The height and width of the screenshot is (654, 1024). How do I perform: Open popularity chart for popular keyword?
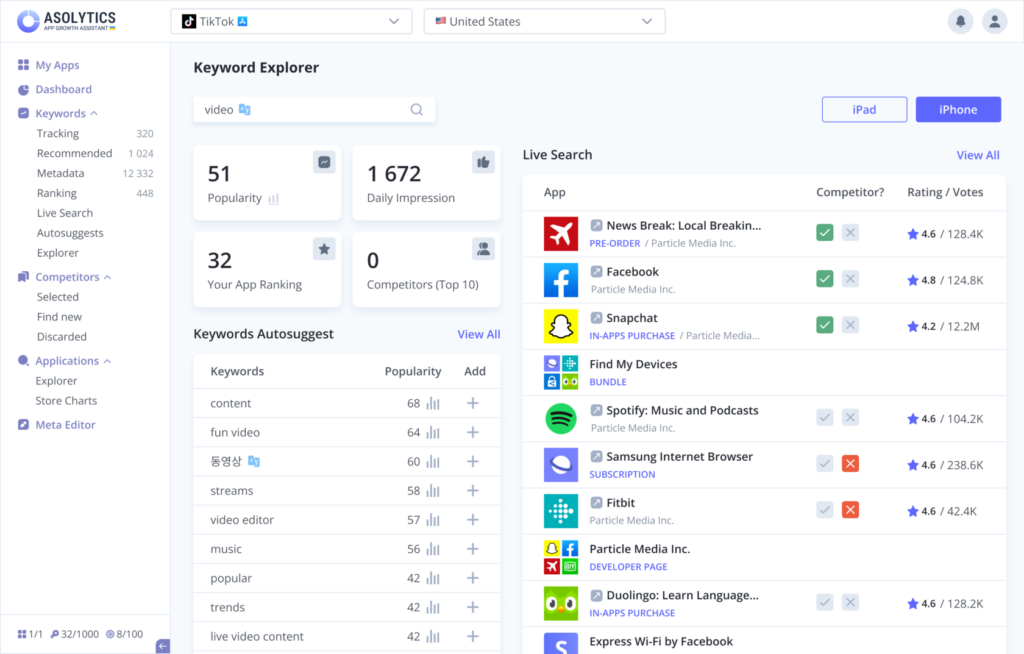click(433, 578)
